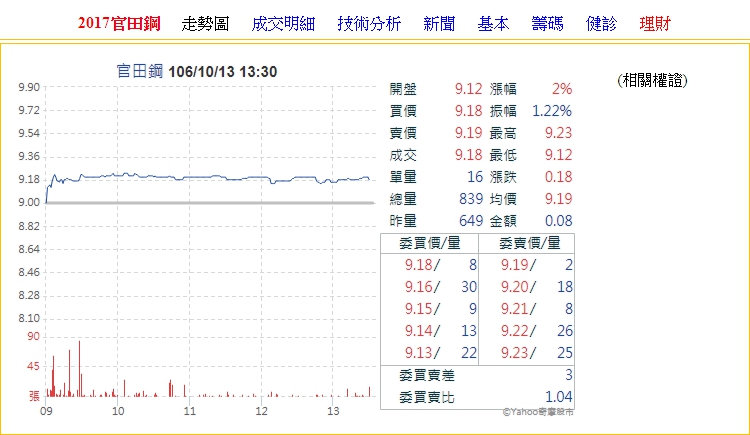
Task: Click the 理財 link
Action: point(654,24)
